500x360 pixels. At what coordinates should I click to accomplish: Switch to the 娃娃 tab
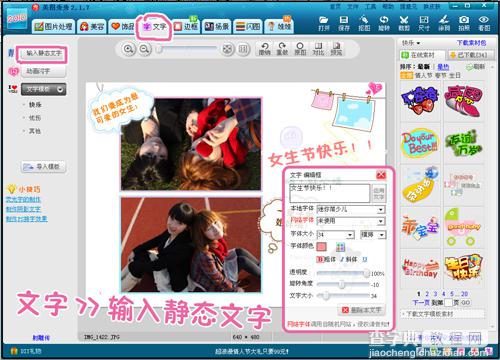(279, 26)
